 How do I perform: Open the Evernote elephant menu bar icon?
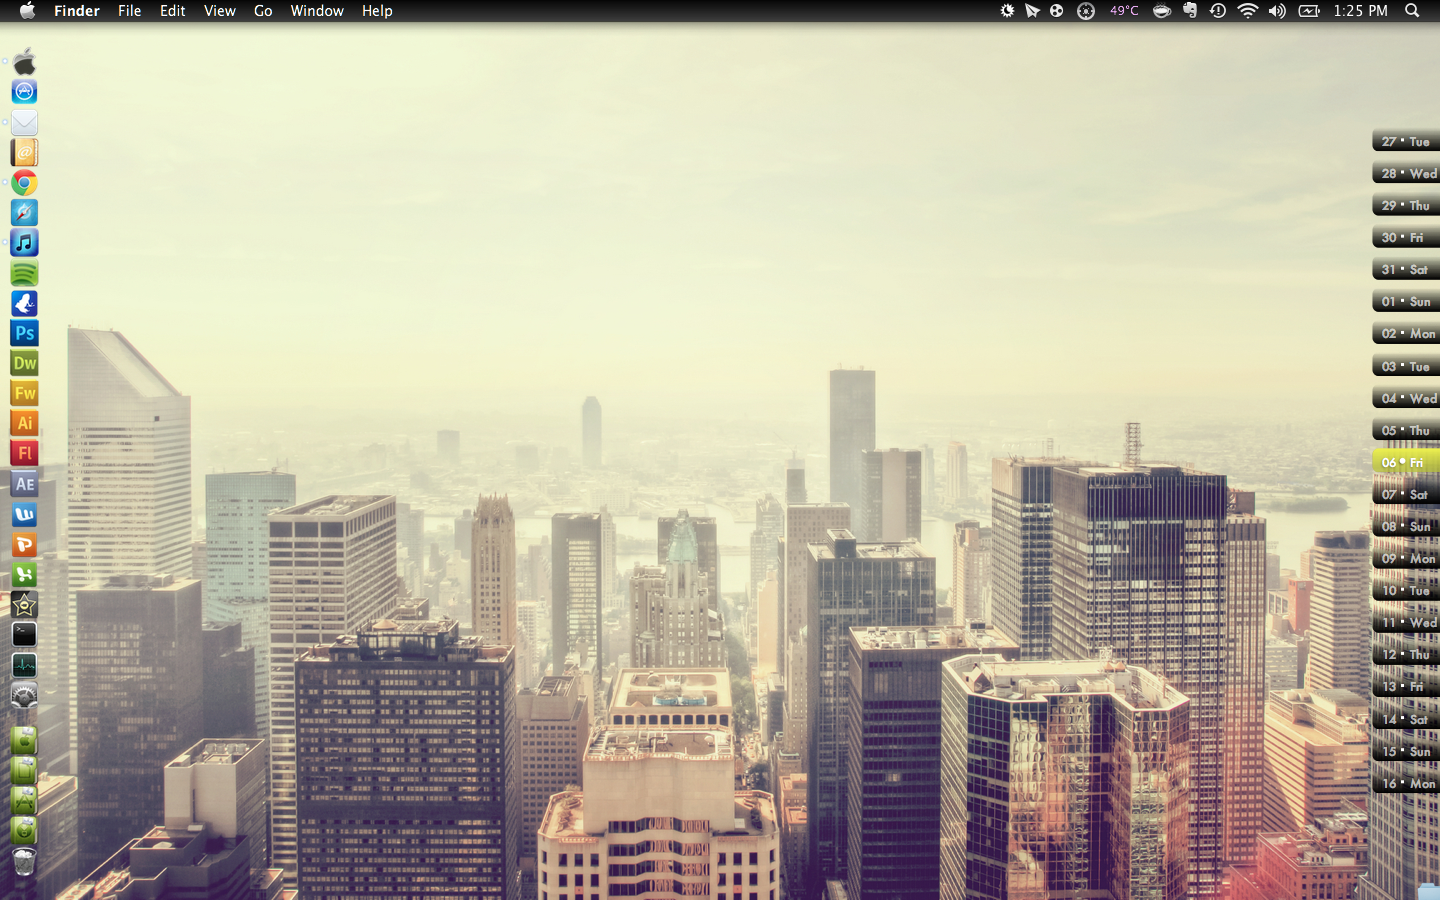1190,11
